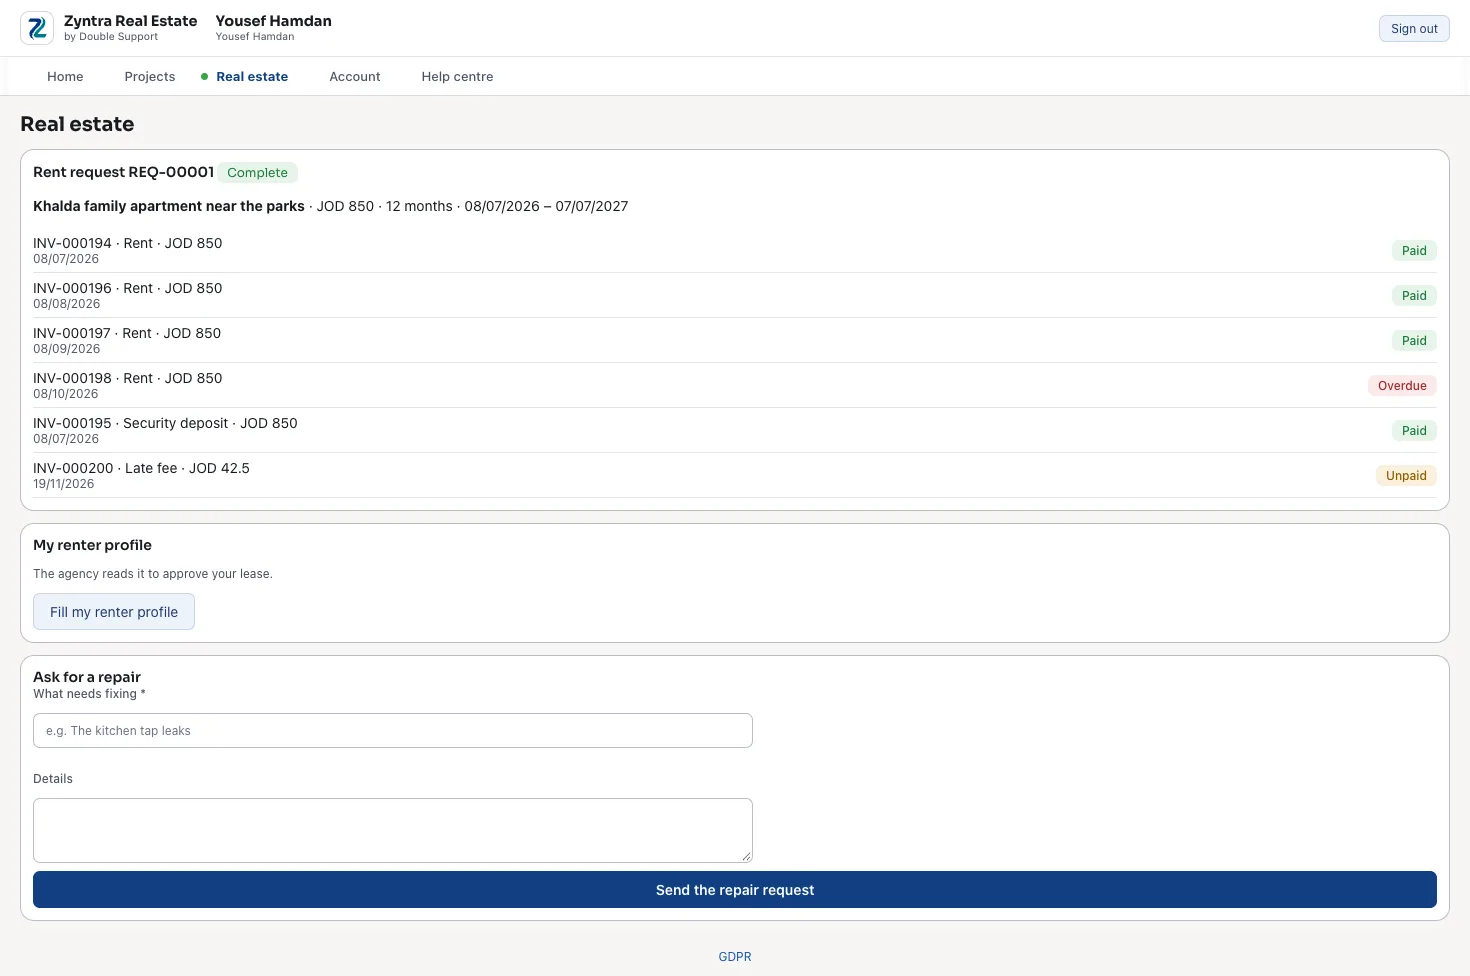
Task: Click the date 19/11/2026 under Late fee
Action: [x=63, y=484]
